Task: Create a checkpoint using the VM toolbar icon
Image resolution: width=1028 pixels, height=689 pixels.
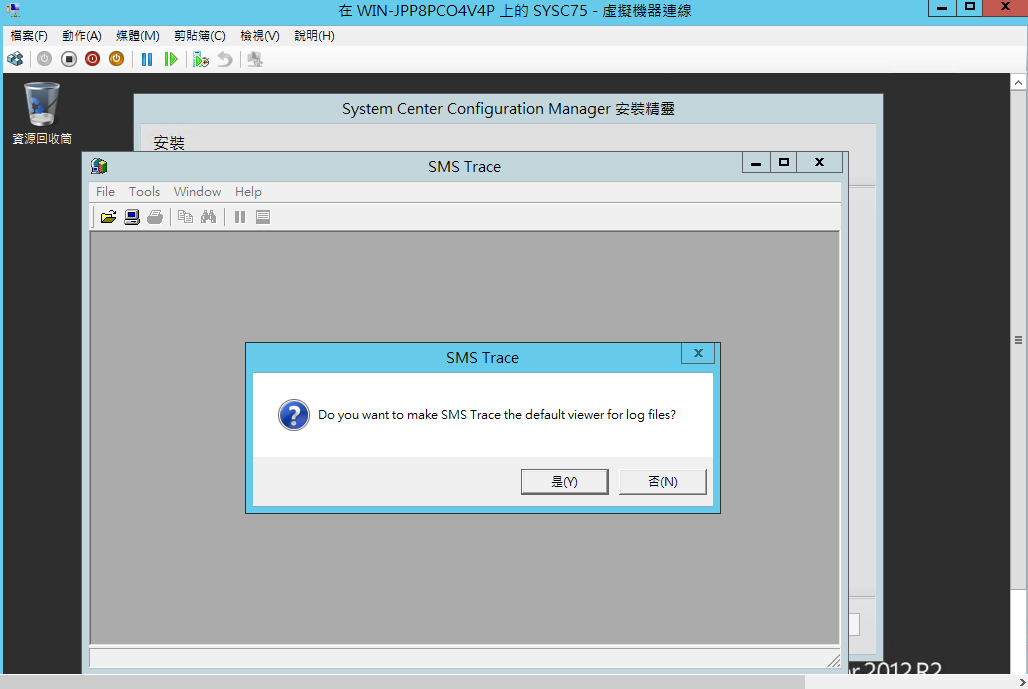Action: pyautogui.click(x=201, y=60)
